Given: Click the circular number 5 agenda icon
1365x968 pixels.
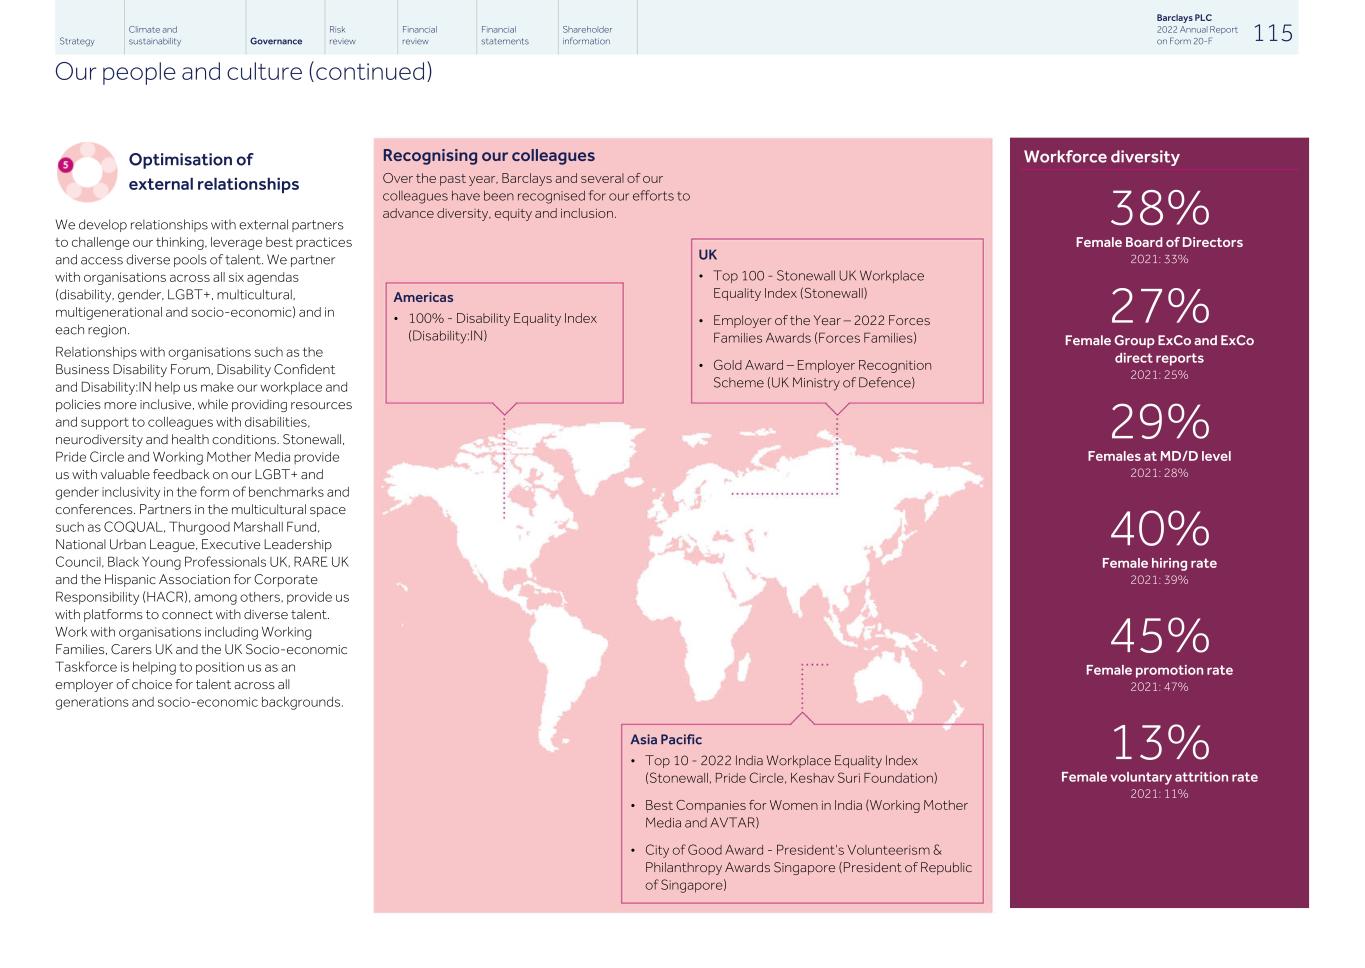Looking at the screenshot, I should 88,172.
